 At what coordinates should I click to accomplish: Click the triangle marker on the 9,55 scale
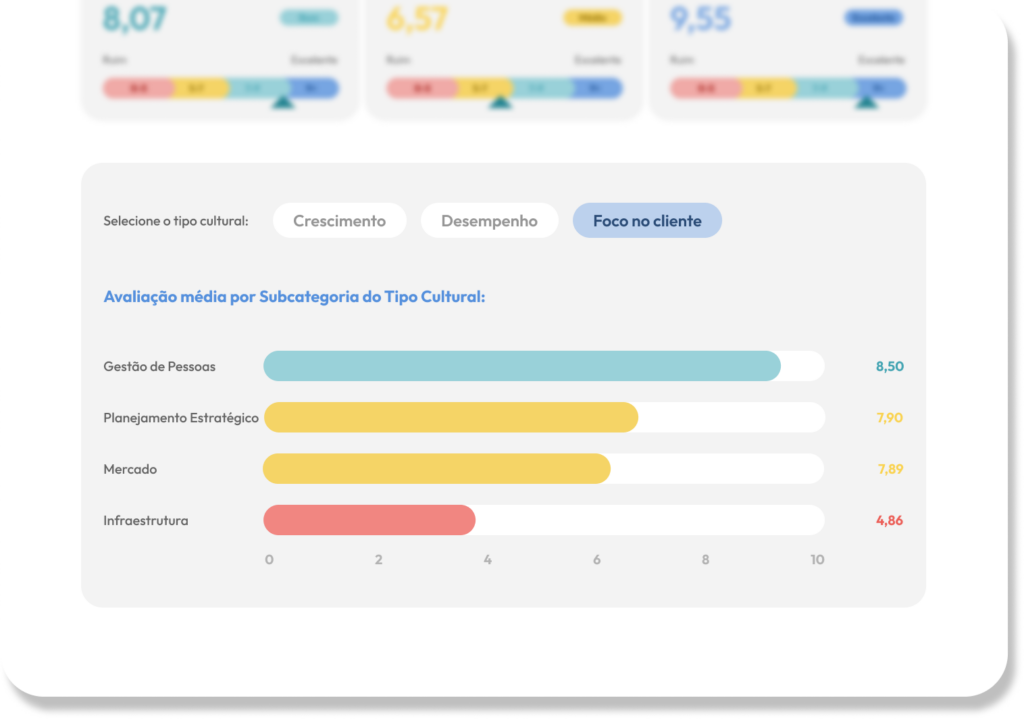tap(866, 100)
